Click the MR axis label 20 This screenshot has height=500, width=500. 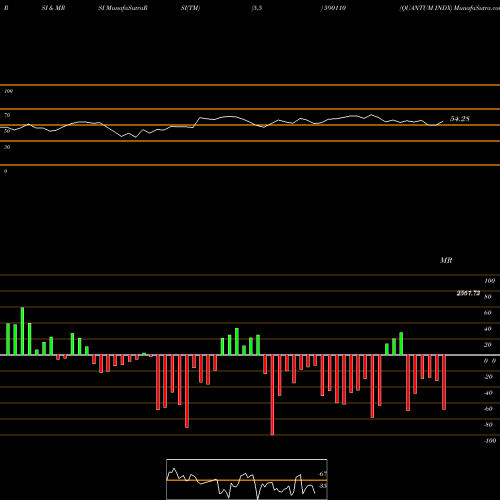[488, 345]
